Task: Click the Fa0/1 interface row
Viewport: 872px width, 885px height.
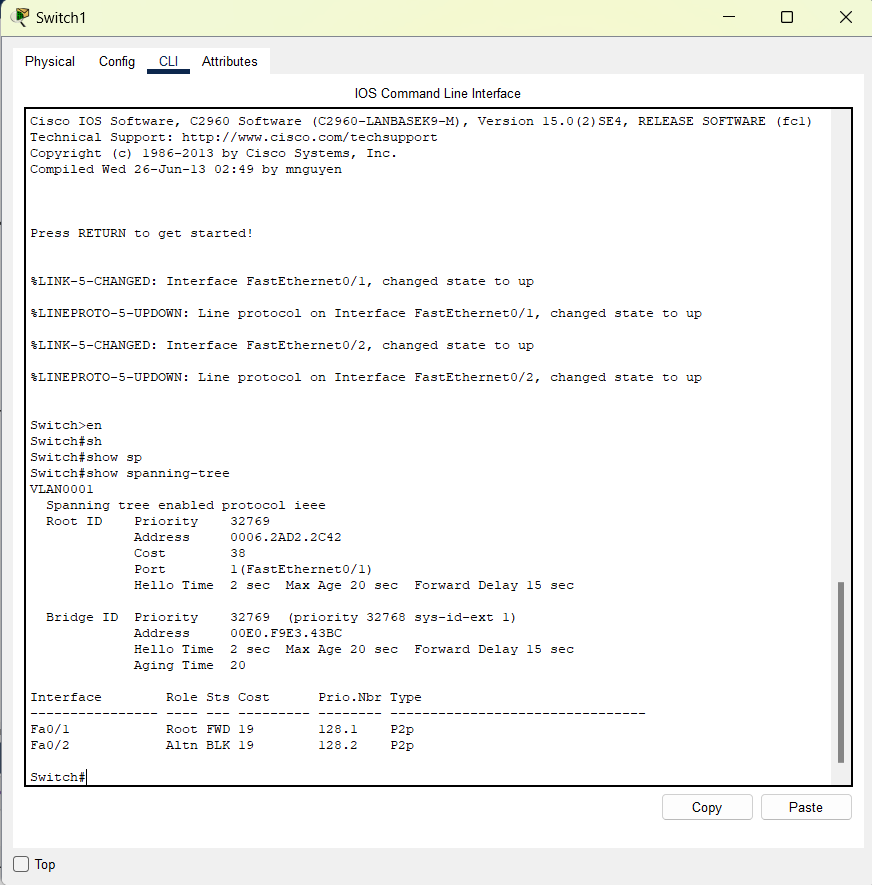Action: [222, 729]
